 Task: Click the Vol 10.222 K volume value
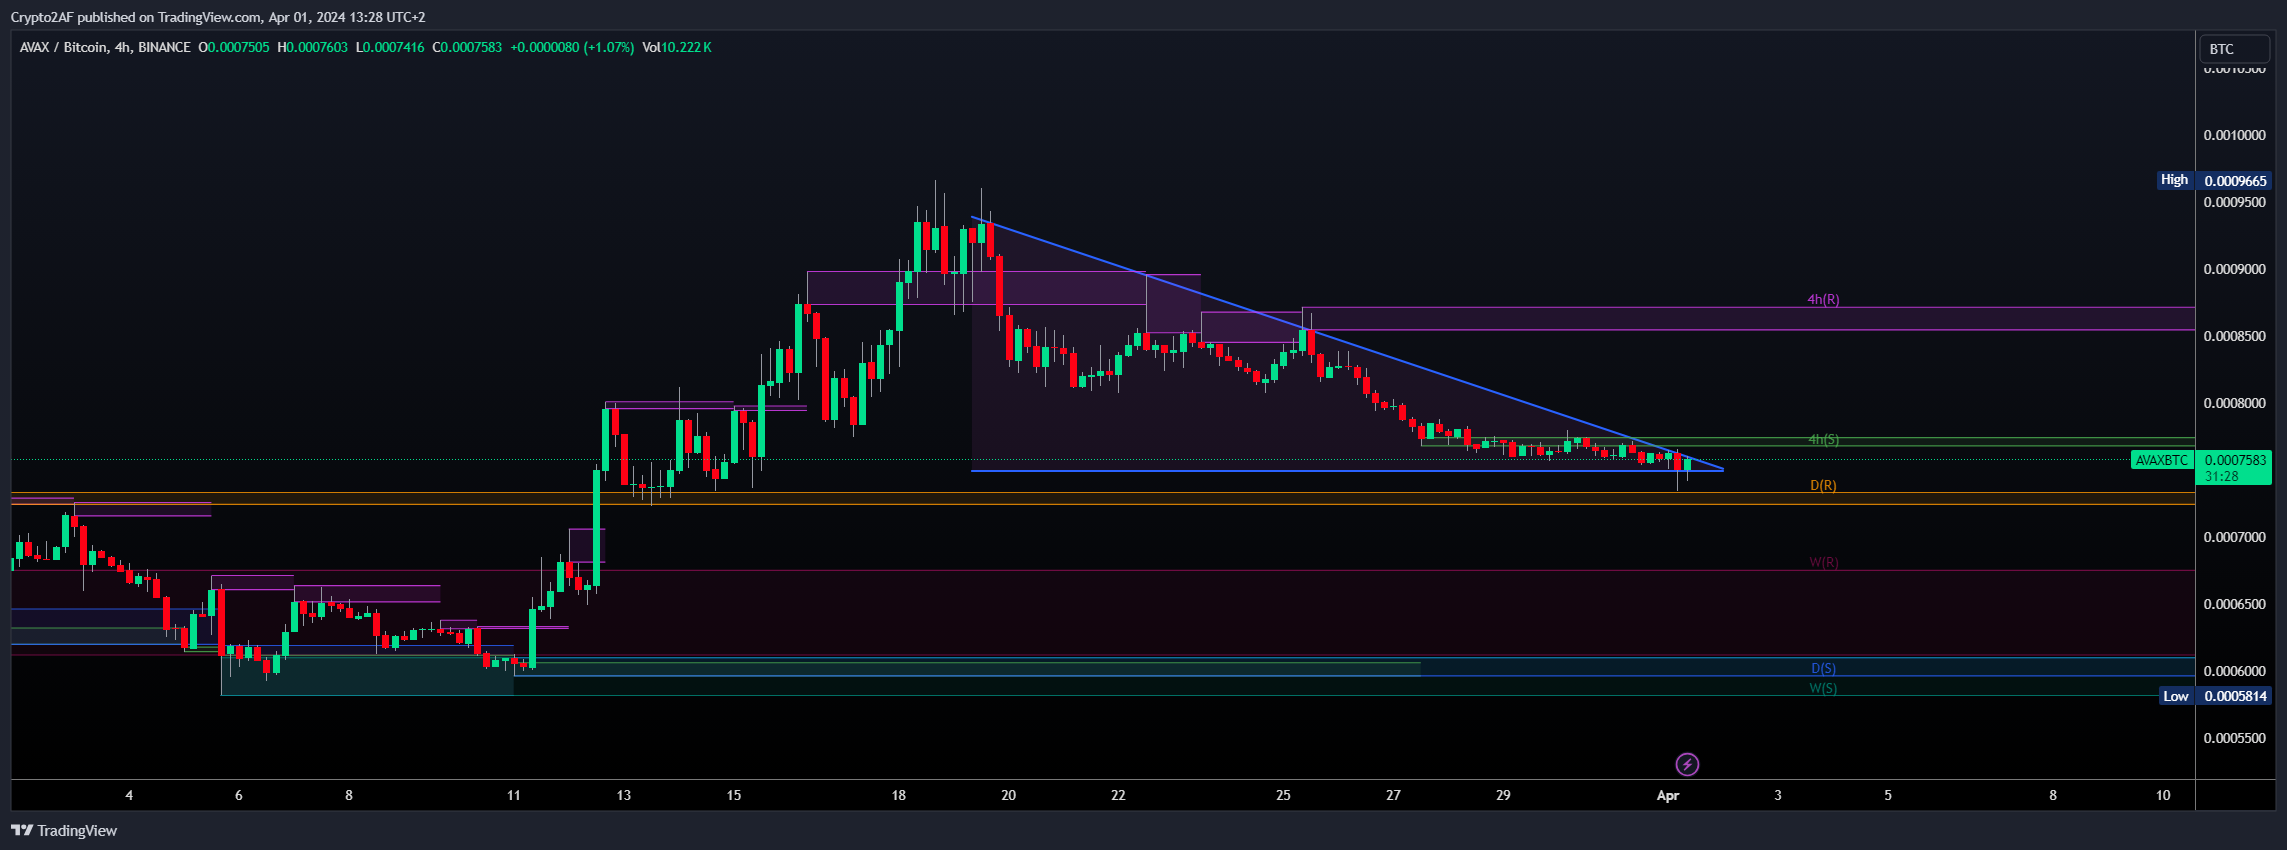tap(677, 47)
